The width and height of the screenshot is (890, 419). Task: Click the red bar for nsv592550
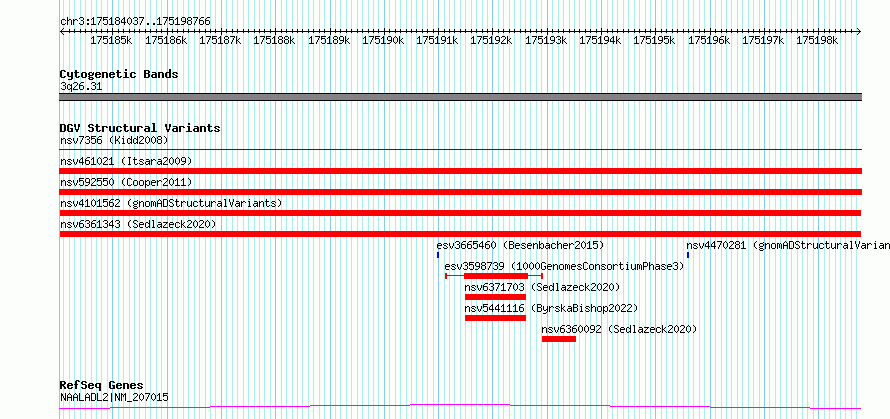[x=460, y=192]
